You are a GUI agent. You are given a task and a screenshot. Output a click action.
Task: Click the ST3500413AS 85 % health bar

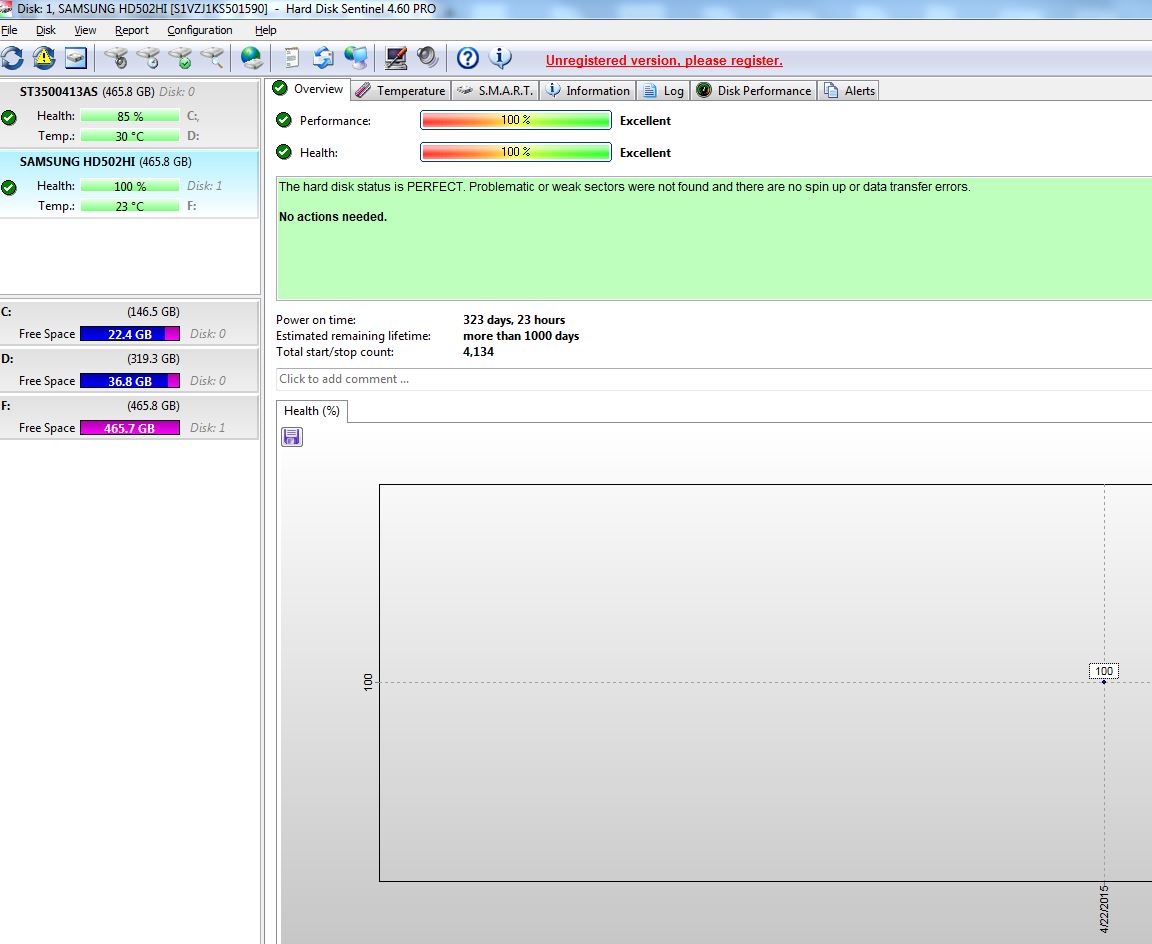click(130, 116)
